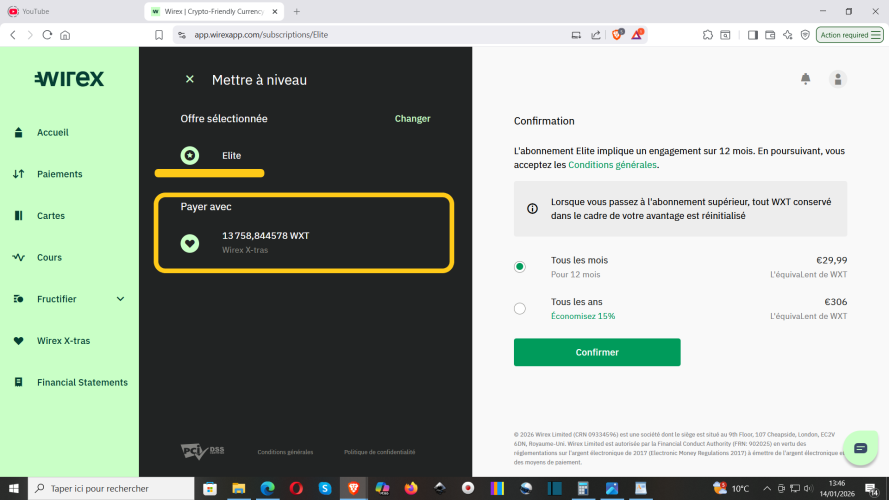Screen dimensions: 889x500
Task: Open the chat support bubble
Action: tap(860, 448)
